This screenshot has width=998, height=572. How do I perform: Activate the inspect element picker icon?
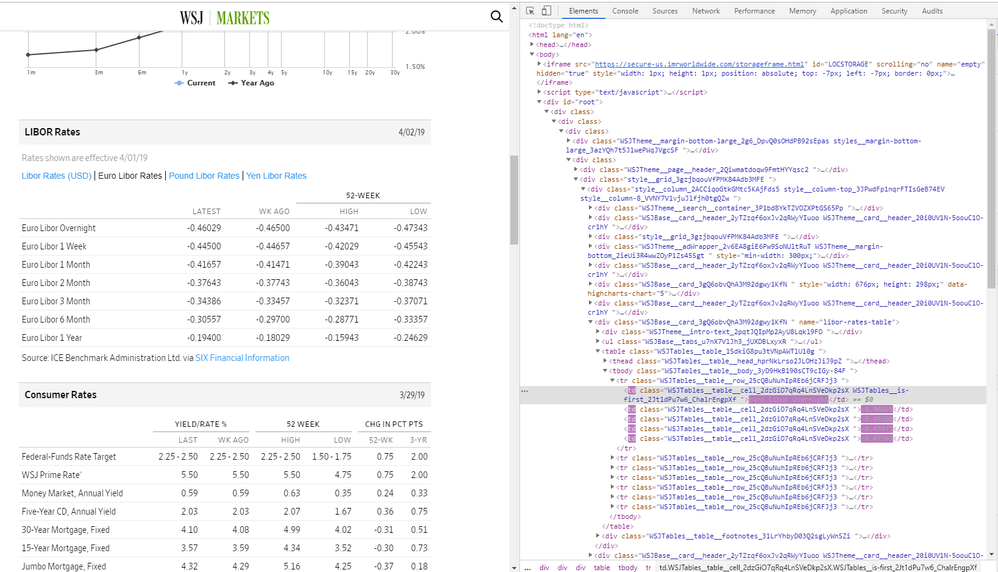click(x=530, y=11)
